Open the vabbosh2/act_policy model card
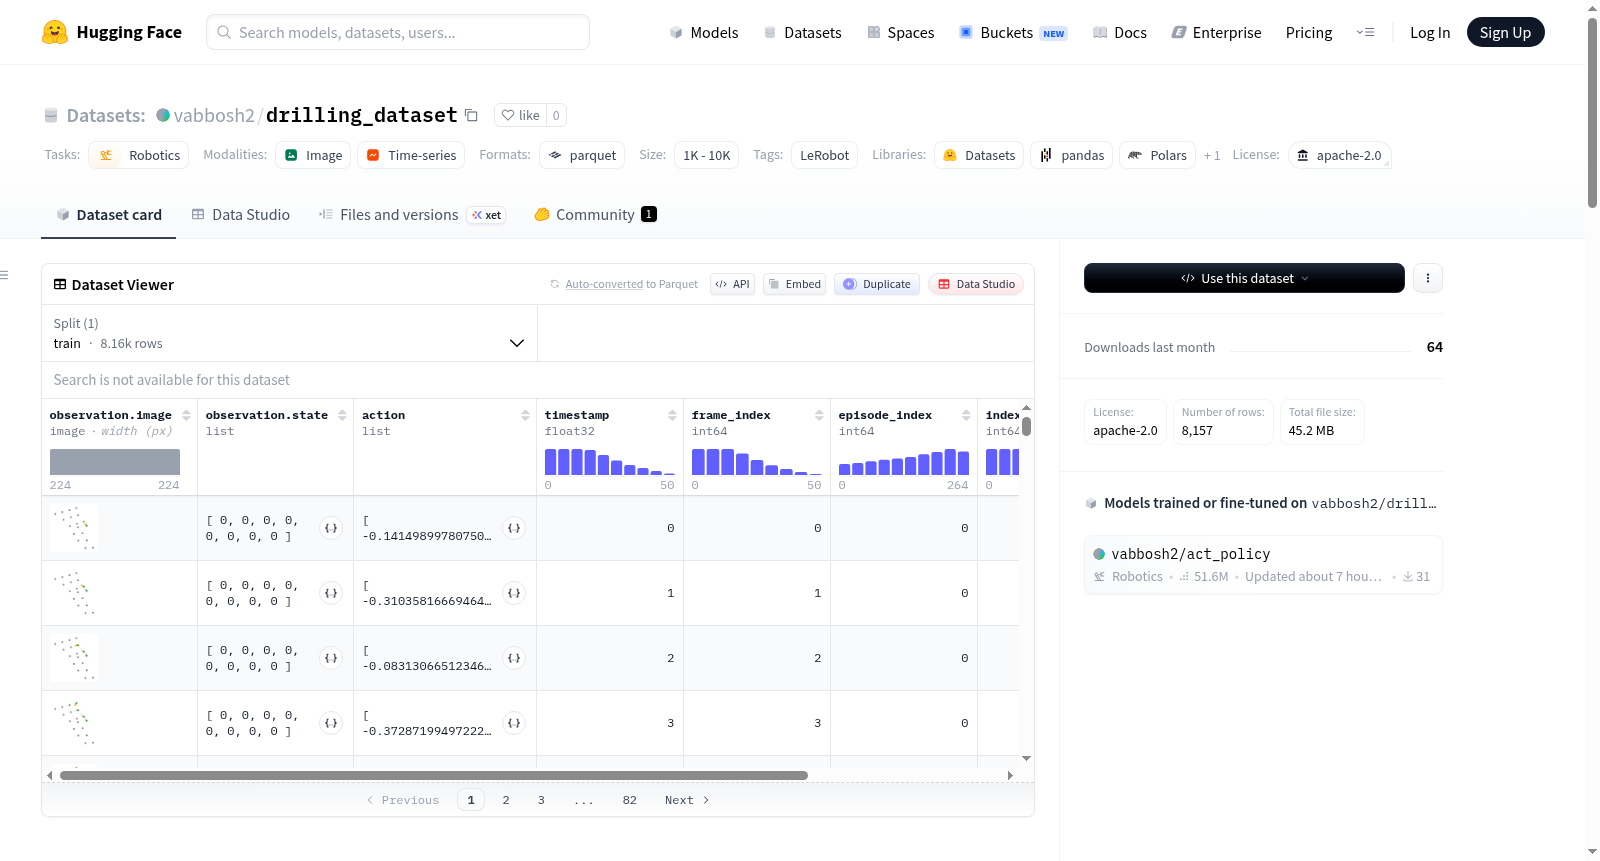 (x=1263, y=565)
